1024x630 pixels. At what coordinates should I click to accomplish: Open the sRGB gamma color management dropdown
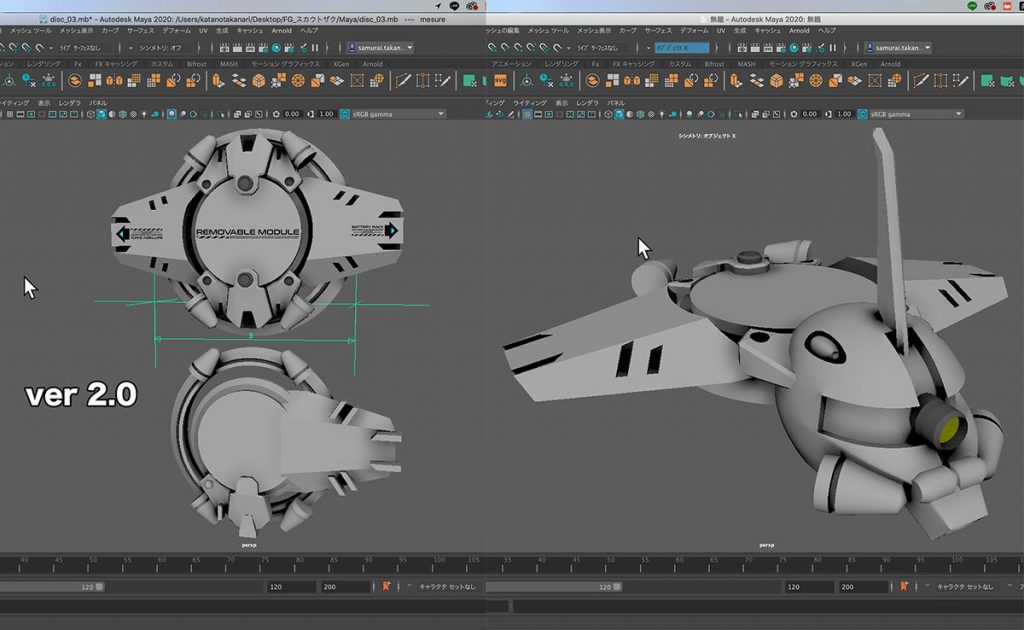pos(400,113)
